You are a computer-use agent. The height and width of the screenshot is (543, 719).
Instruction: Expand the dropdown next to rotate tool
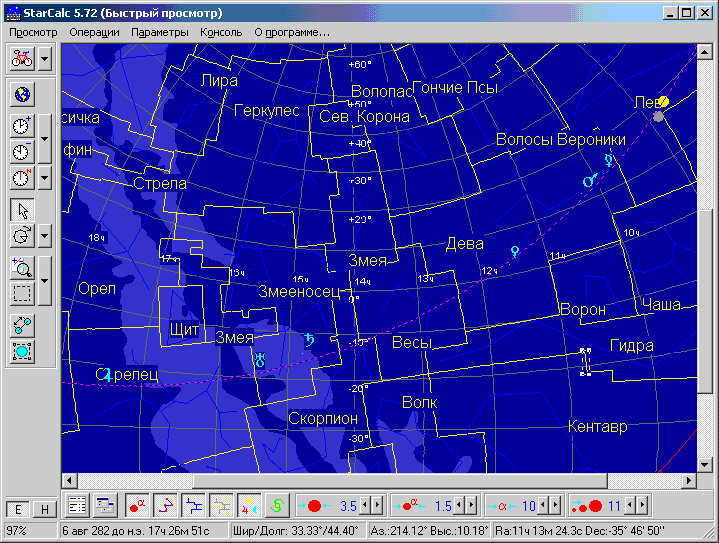(45, 237)
